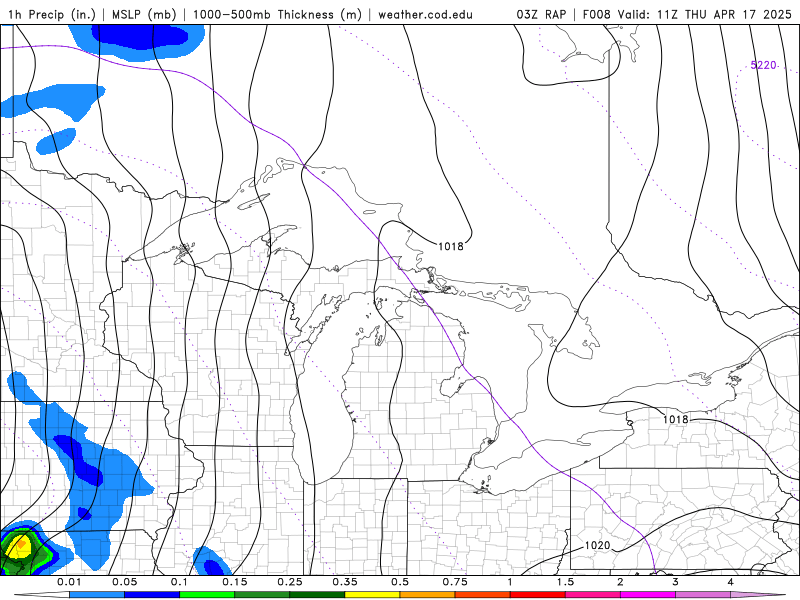The height and width of the screenshot is (600, 800).
Task: Click the '1h Precip (in.)' title text
Action: click(52, 14)
